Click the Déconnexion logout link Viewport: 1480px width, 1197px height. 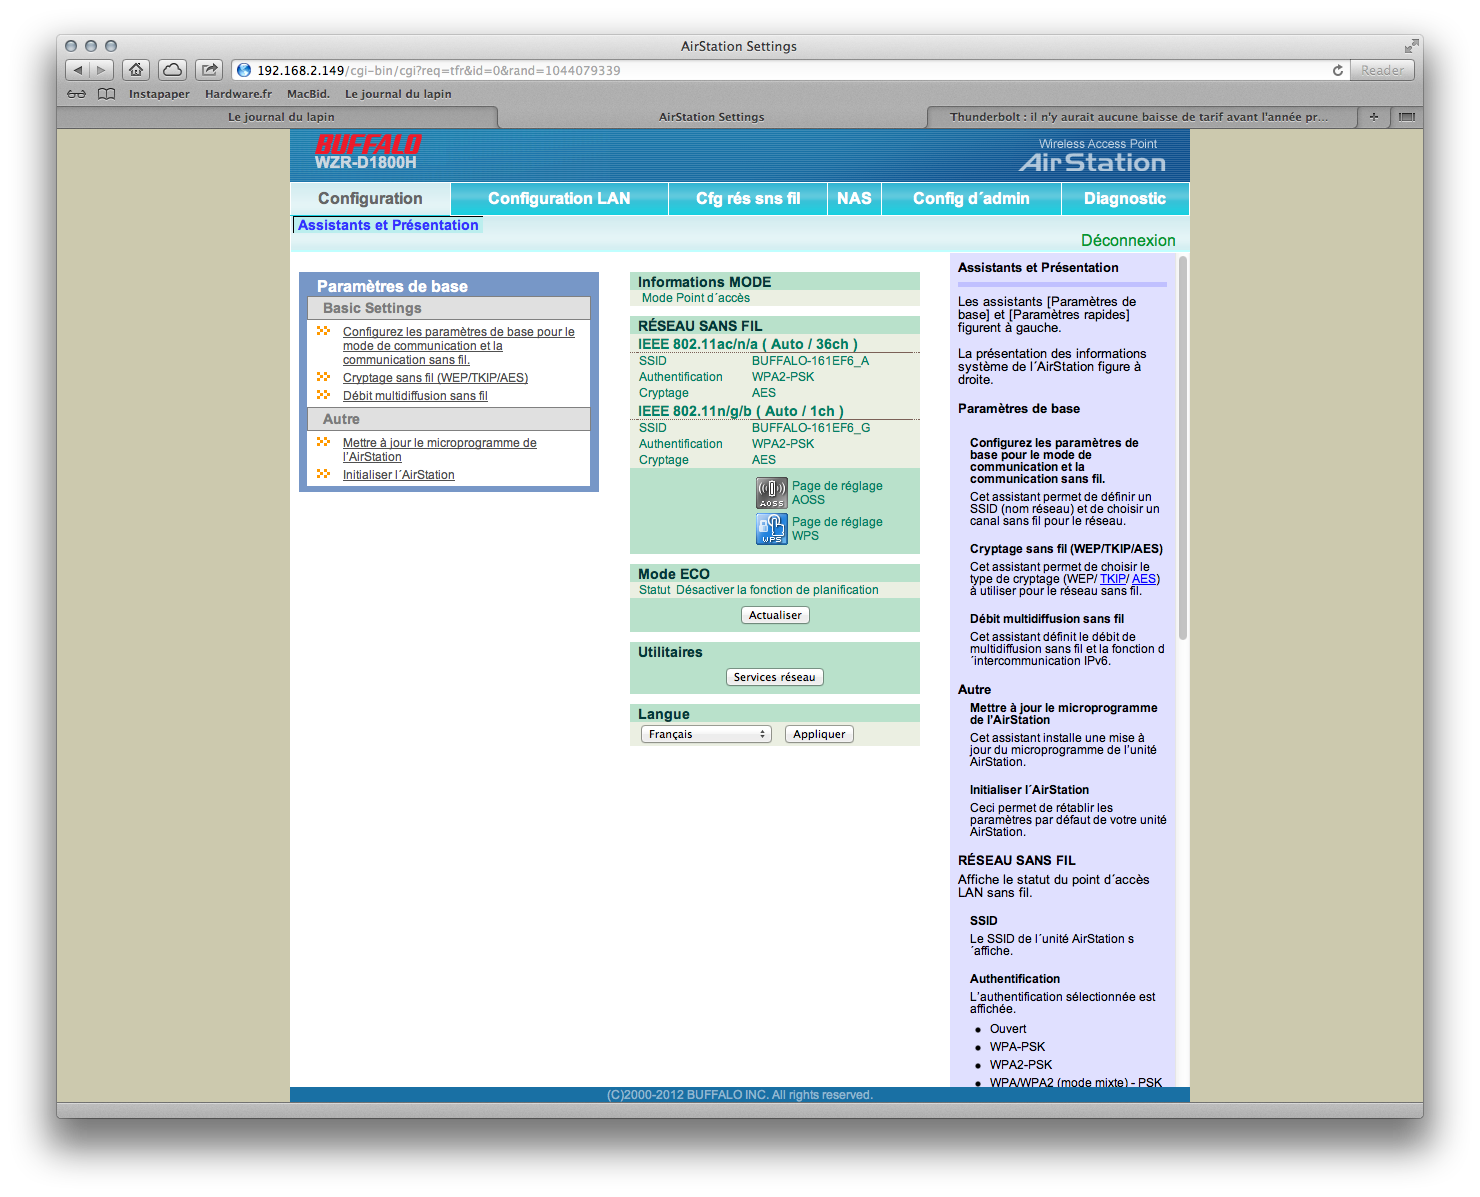coord(1127,240)
